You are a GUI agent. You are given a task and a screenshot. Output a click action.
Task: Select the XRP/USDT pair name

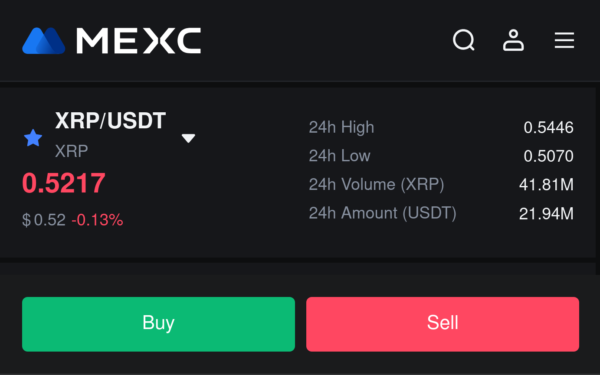point(111,121)
